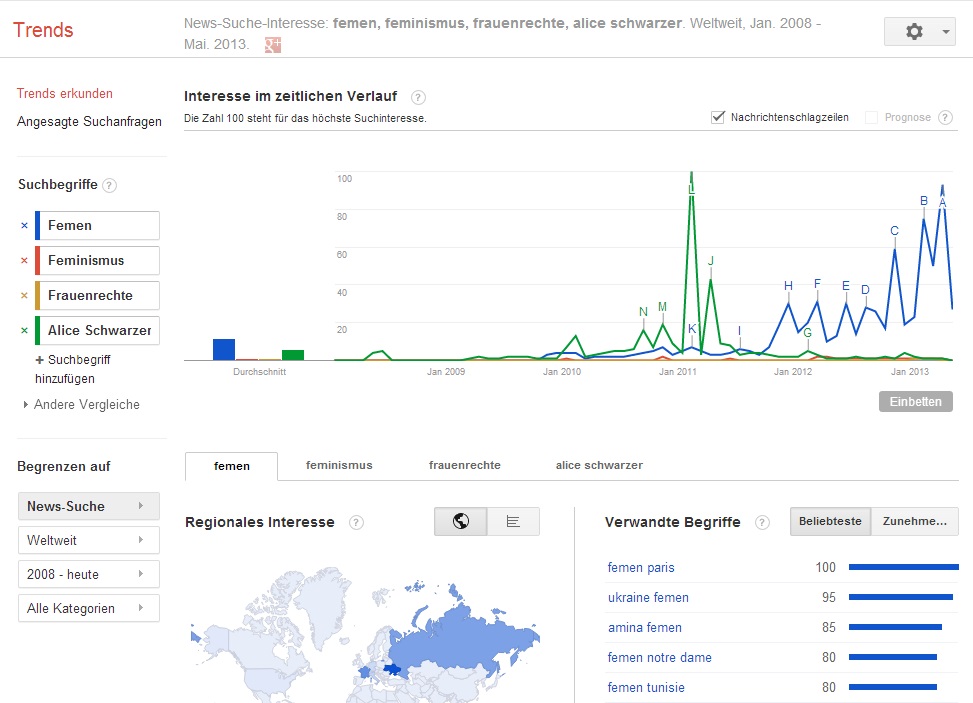Remove the Alice Schwarzer search term
Screen dimensions: 973x703
coord(24,330)
